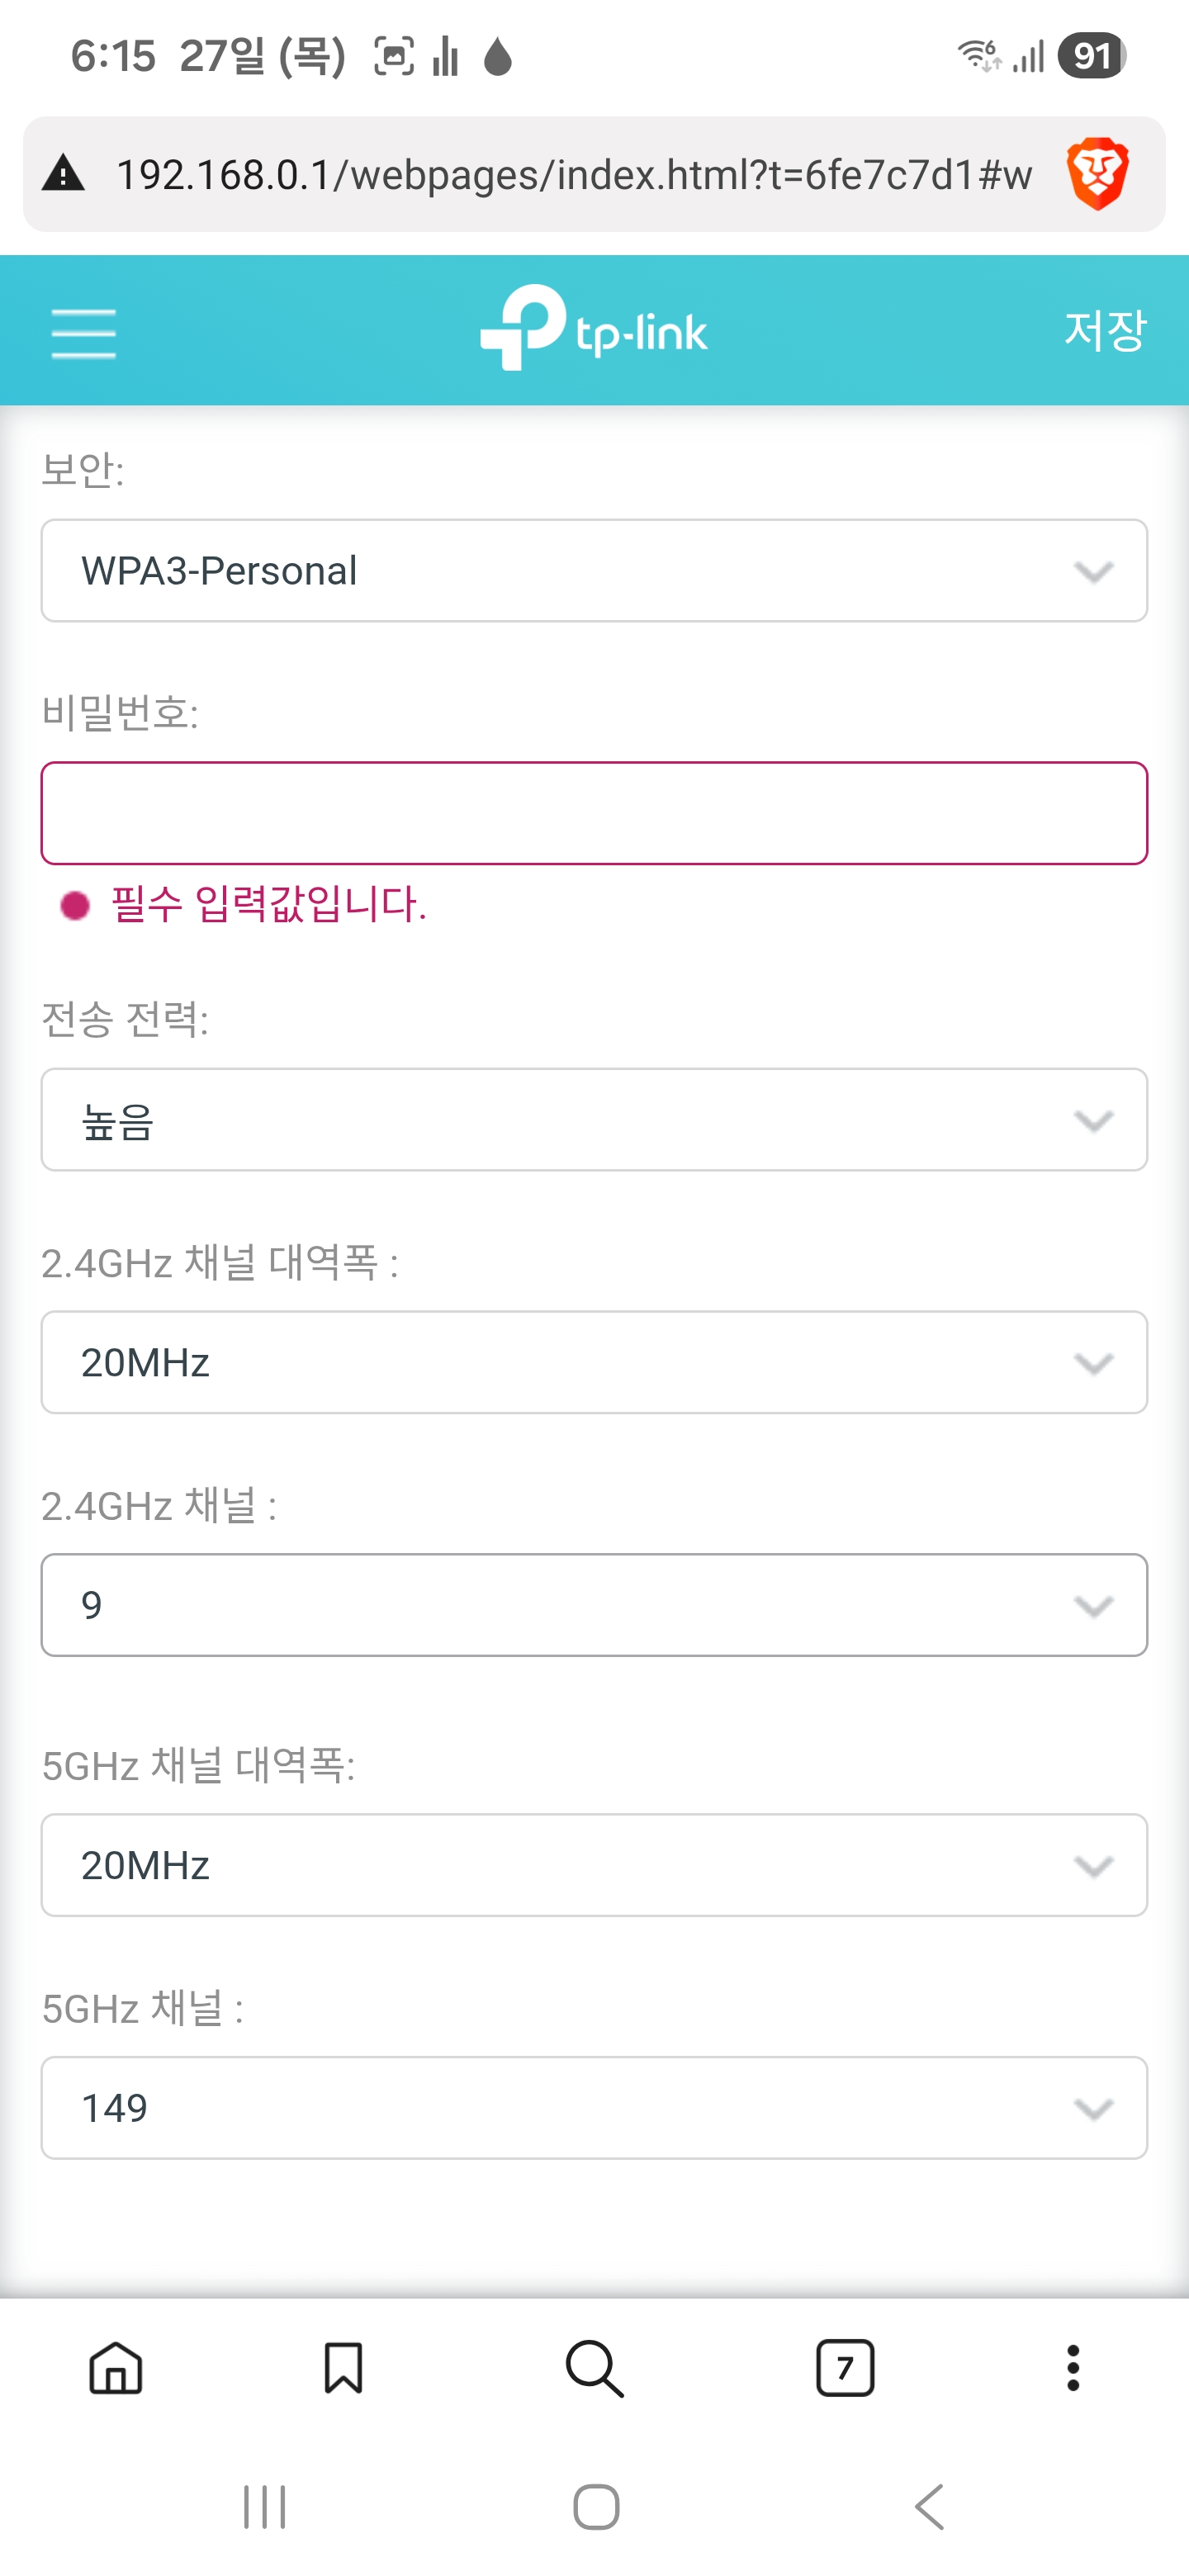Tap the search magnifier icon
This screenshot has height=2576, width=1189.
(594, 2368)
